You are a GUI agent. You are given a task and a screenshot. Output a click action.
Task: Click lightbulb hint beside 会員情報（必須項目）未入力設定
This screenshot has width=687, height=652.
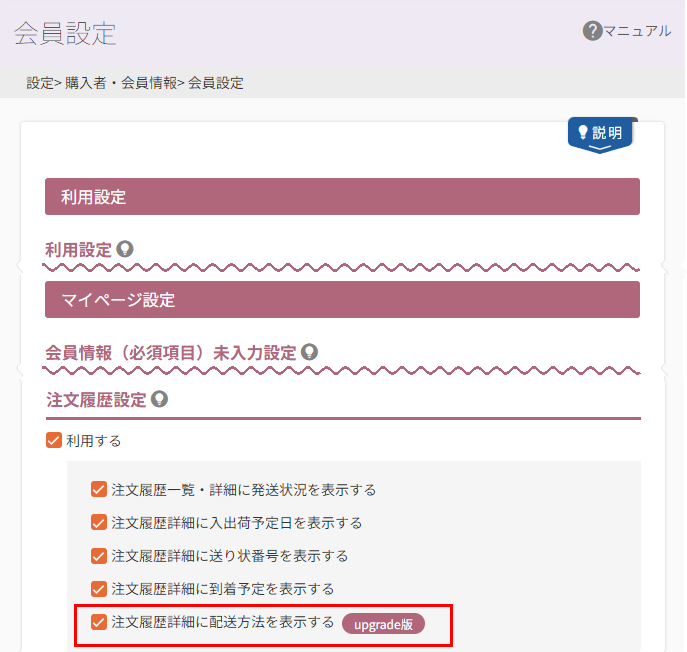[310, 352]
